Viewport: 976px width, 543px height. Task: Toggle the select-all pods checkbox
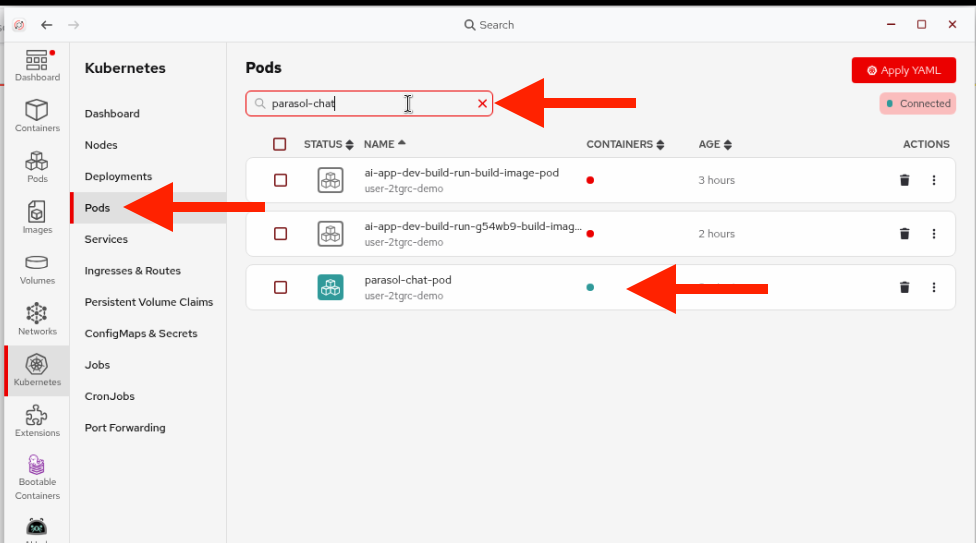tap(280, 144)
